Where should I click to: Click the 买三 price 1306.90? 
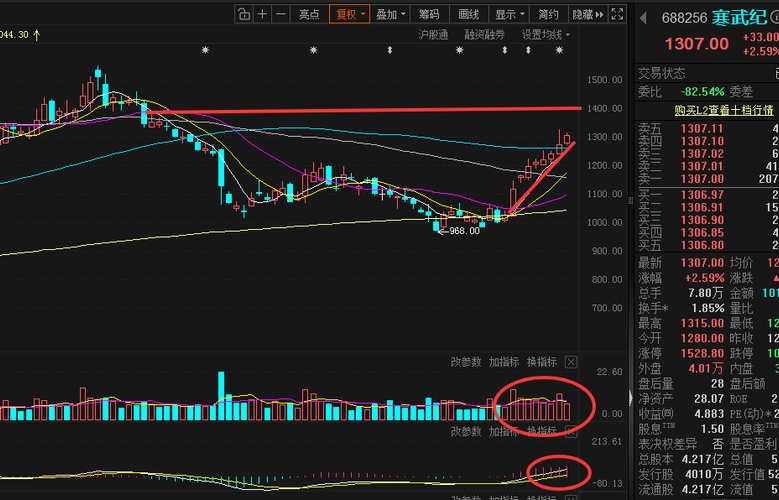point(702,220)
